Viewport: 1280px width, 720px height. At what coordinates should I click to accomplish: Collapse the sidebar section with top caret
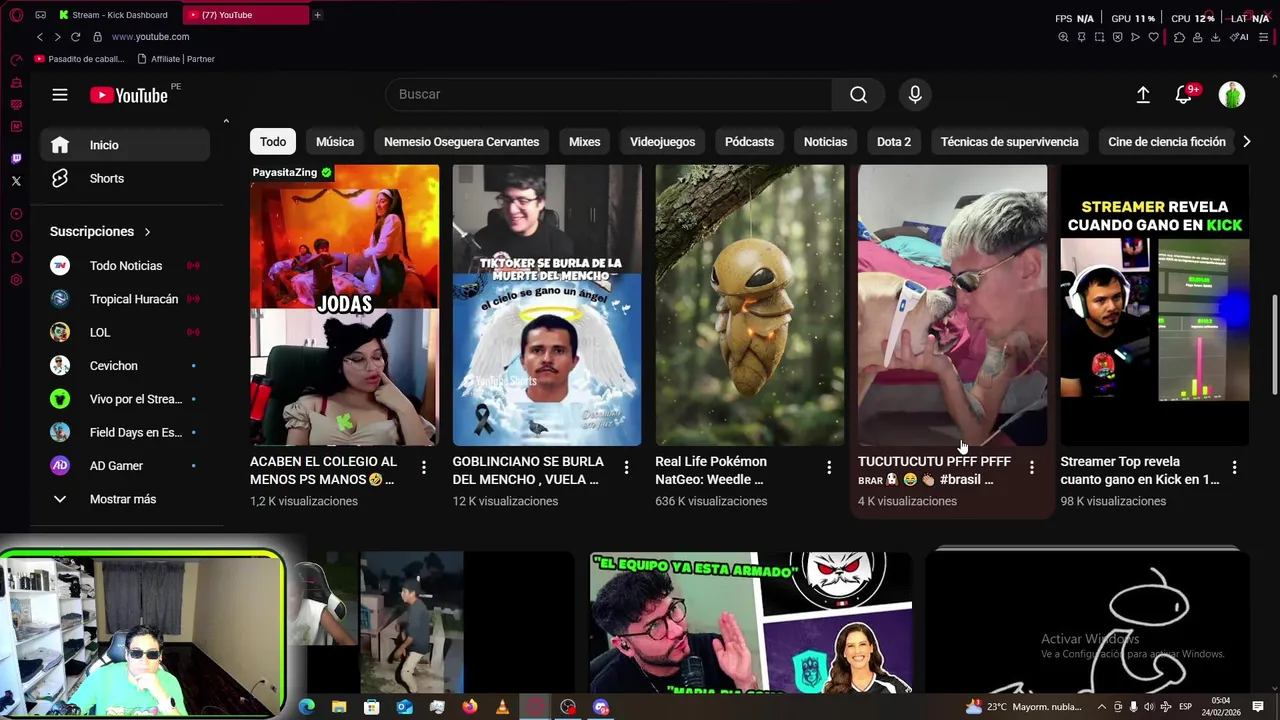226,122
